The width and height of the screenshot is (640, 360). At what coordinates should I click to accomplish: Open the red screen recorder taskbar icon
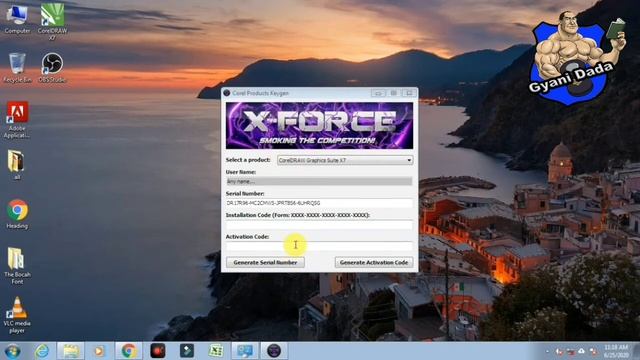coord(158,351)
